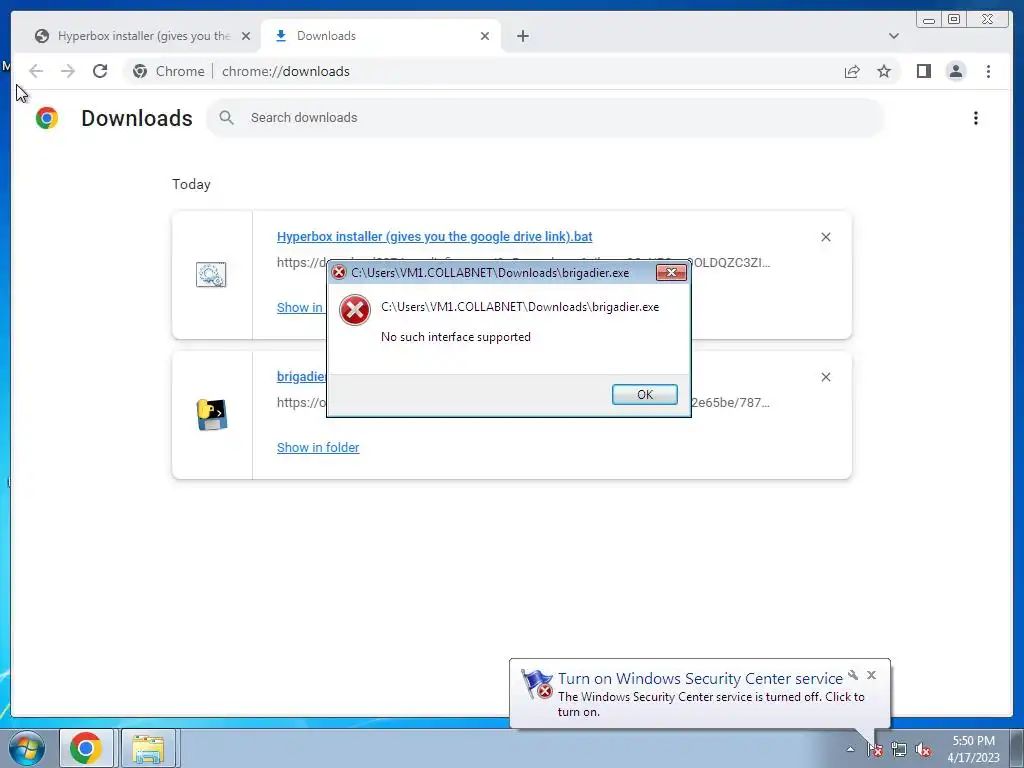Image resolution: width=1024 pixels, height=768 pixels.
Task: Click the Chrome taskbar icon
Action: 86,748
